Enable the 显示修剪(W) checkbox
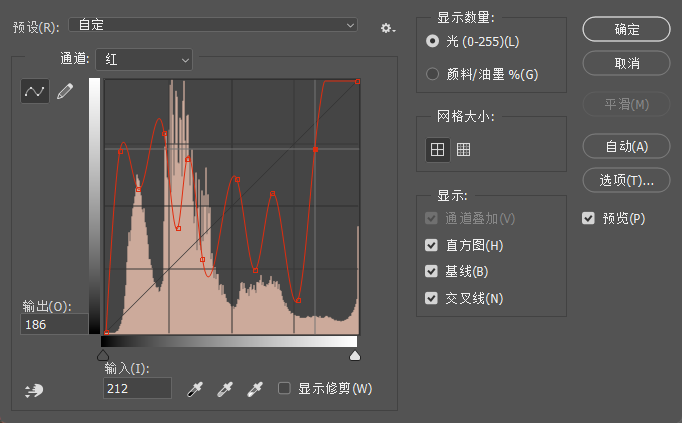Viewport: 682px width, 423px height. click(284, 388)
